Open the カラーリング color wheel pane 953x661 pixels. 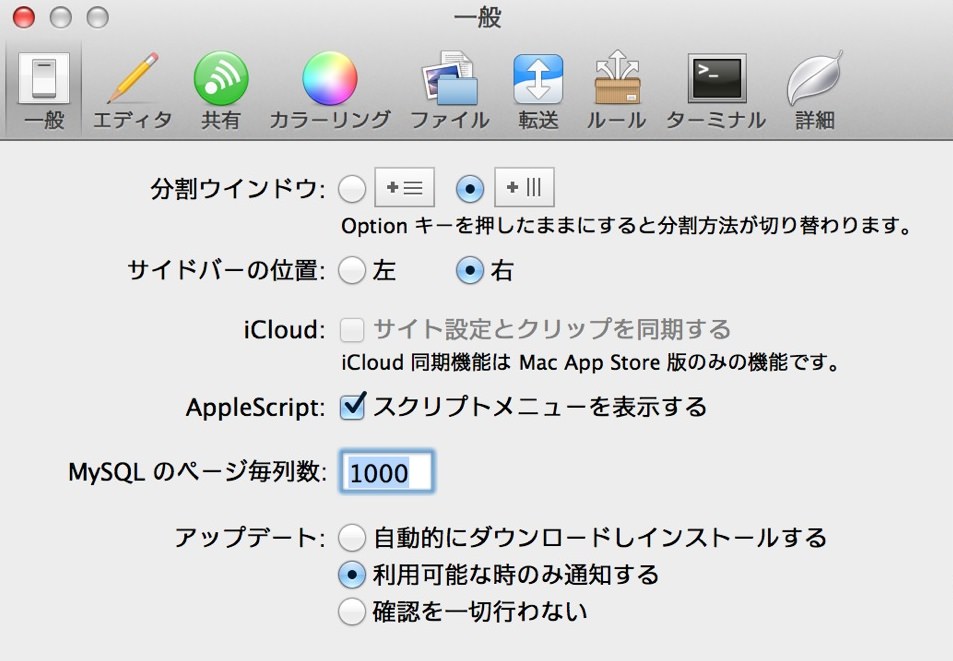(329, 90)
